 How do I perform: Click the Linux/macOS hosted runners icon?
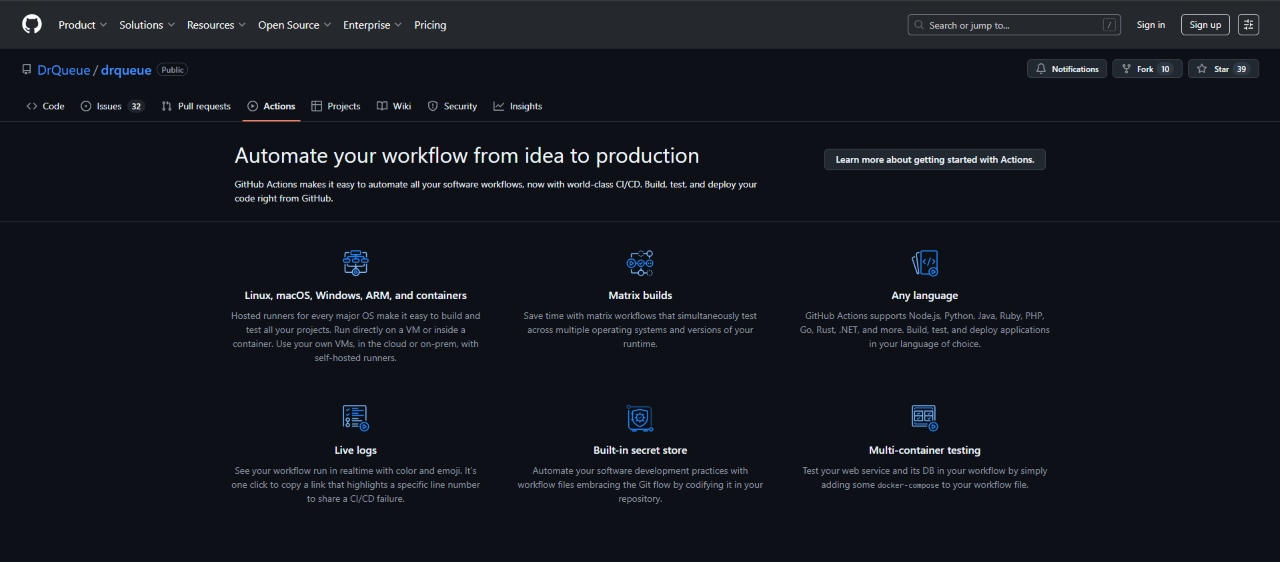pyautogui.click(x=355, y=263)
